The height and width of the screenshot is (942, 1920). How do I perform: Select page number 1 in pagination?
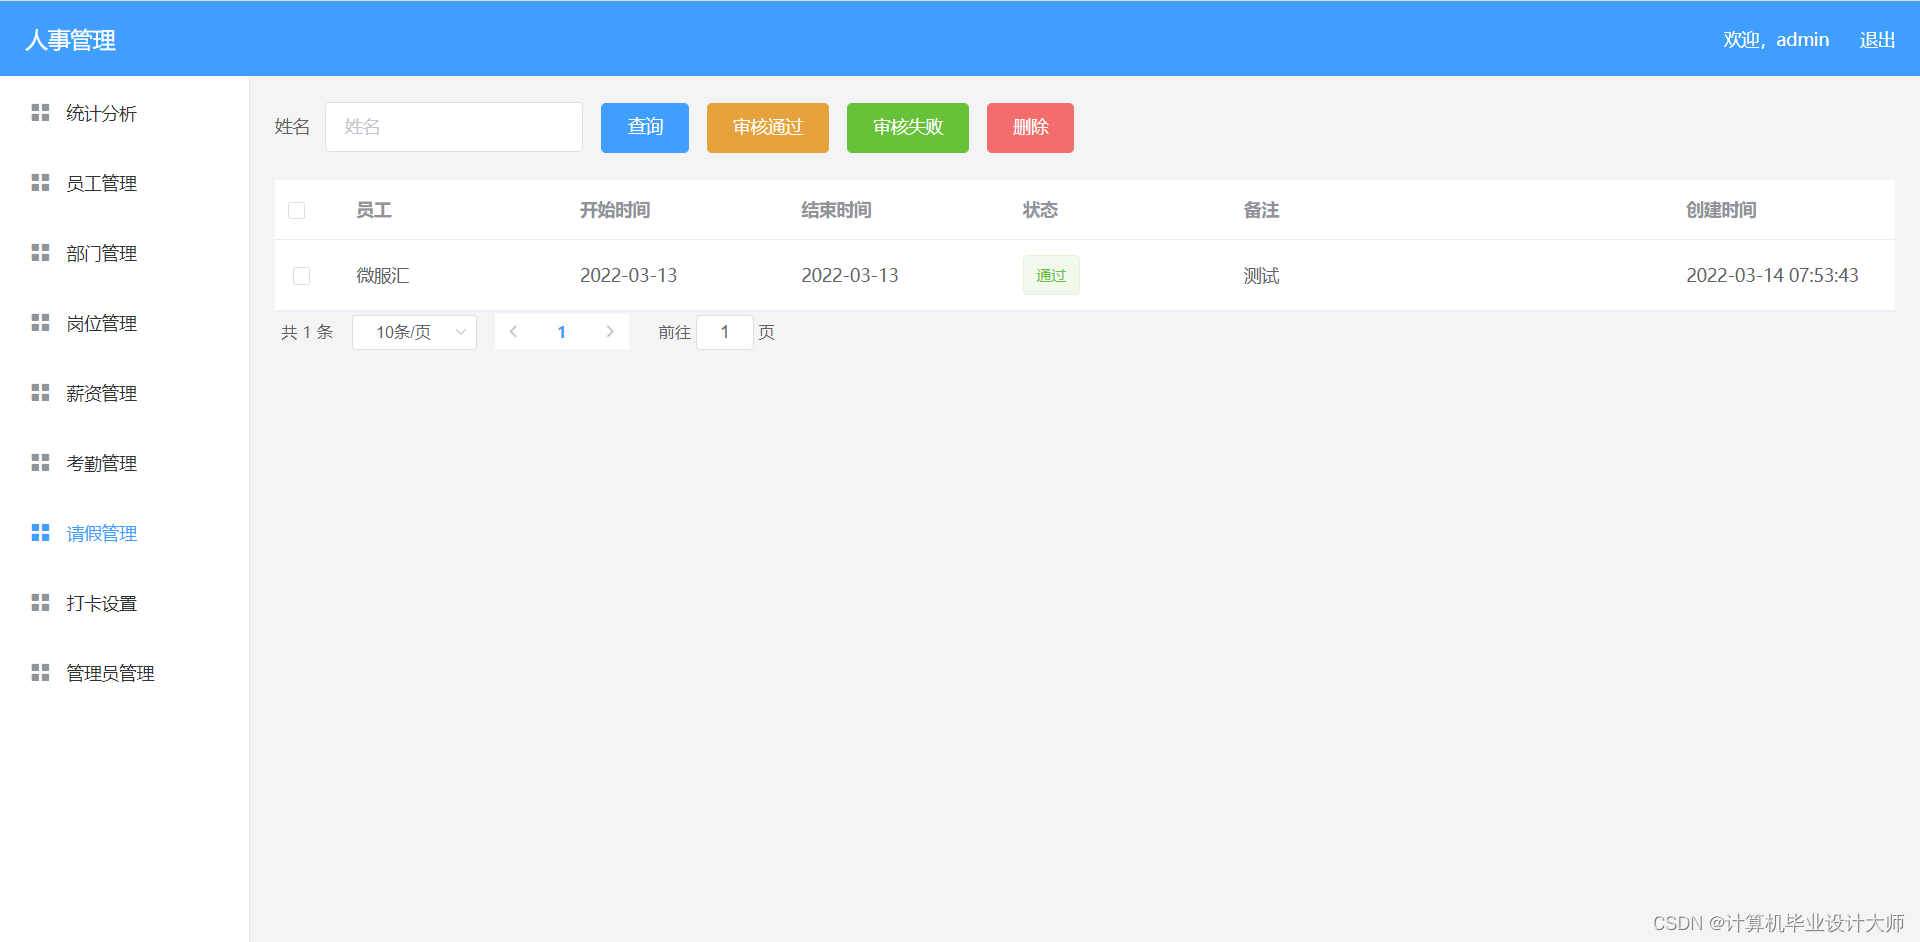[562, 332]
